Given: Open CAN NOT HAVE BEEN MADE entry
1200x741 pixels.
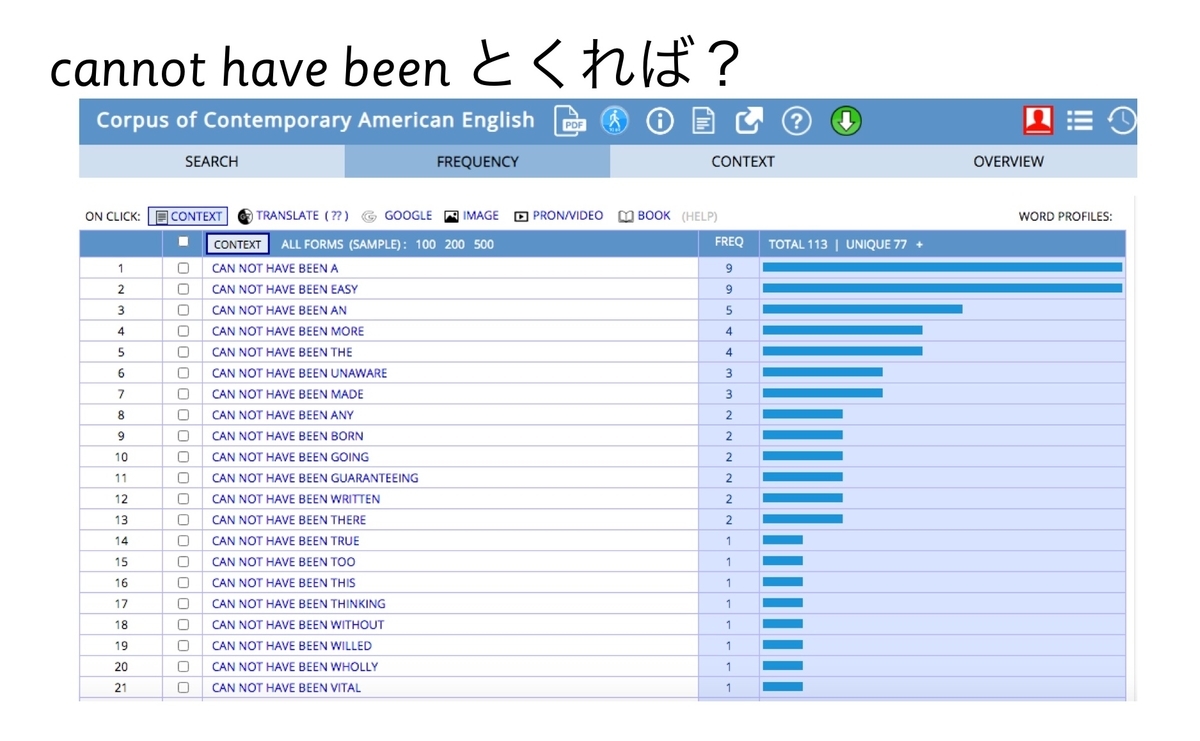Looking at the screenshot, I should click(x=288, y=394).
